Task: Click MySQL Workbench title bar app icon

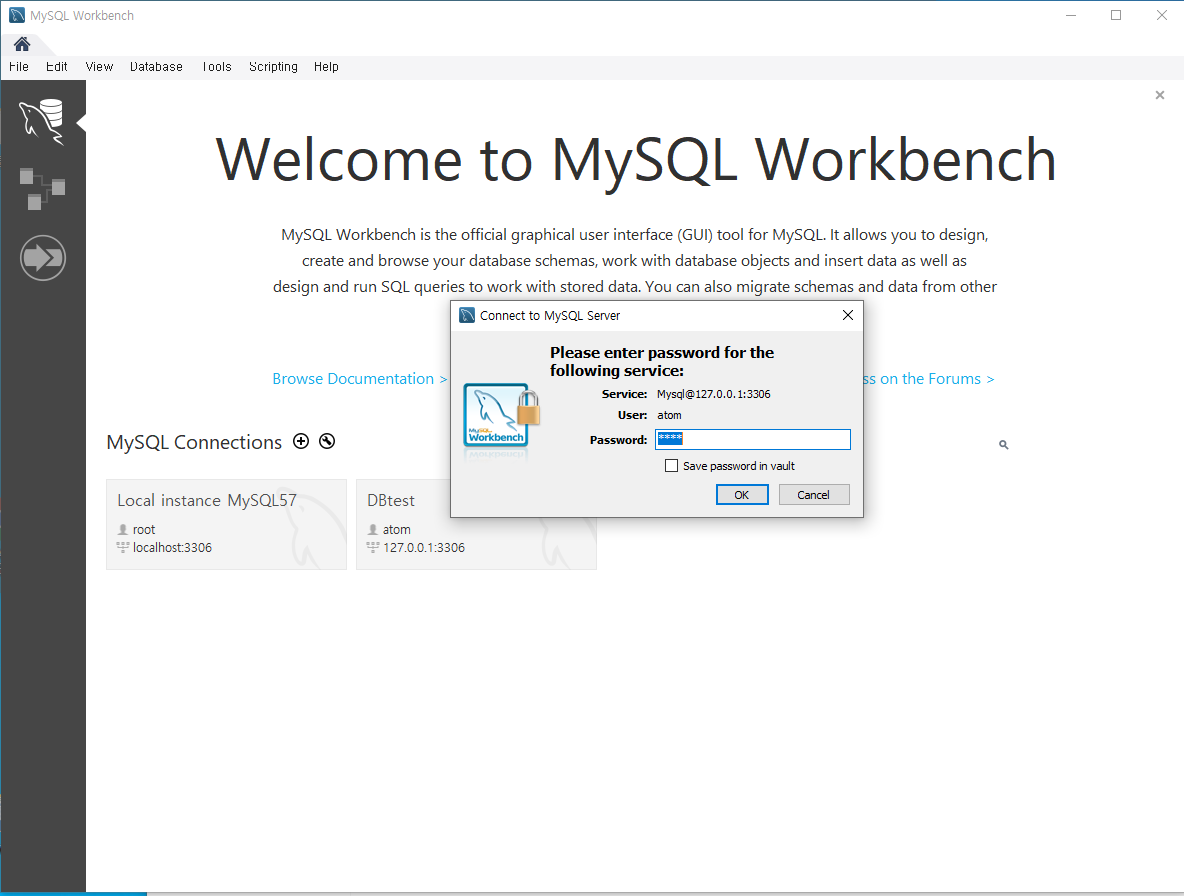Action: (x=17, y=15)
